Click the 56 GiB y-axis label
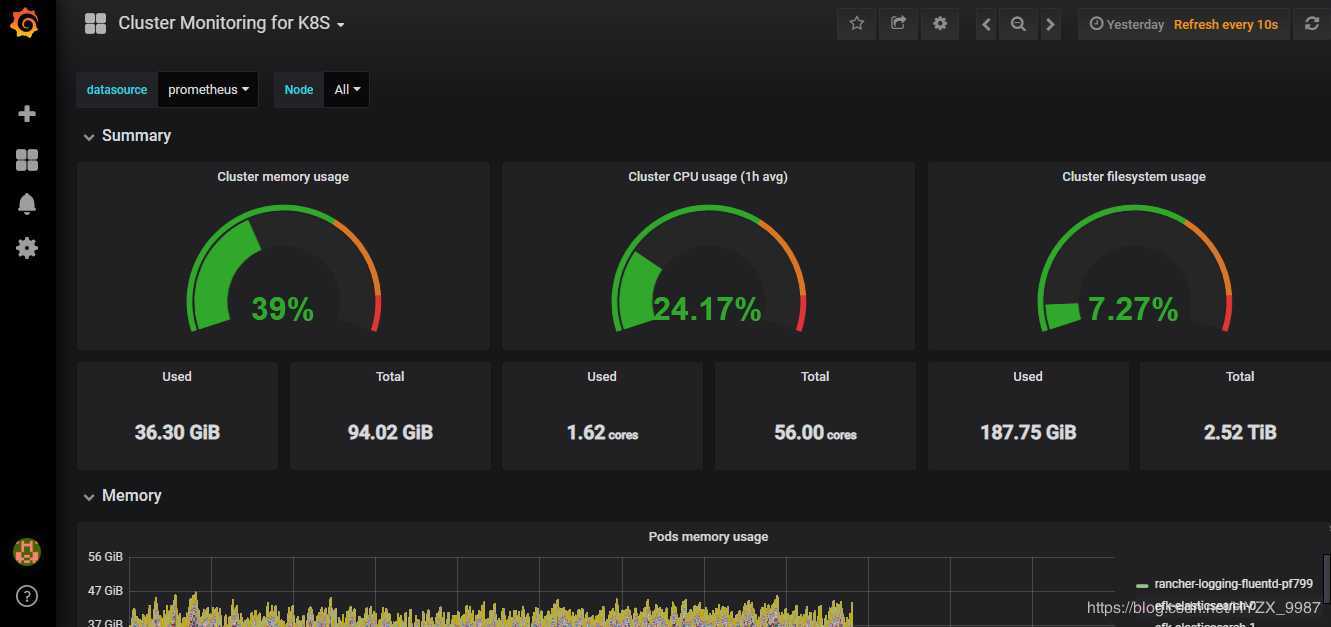 click(x=106, y=557)
